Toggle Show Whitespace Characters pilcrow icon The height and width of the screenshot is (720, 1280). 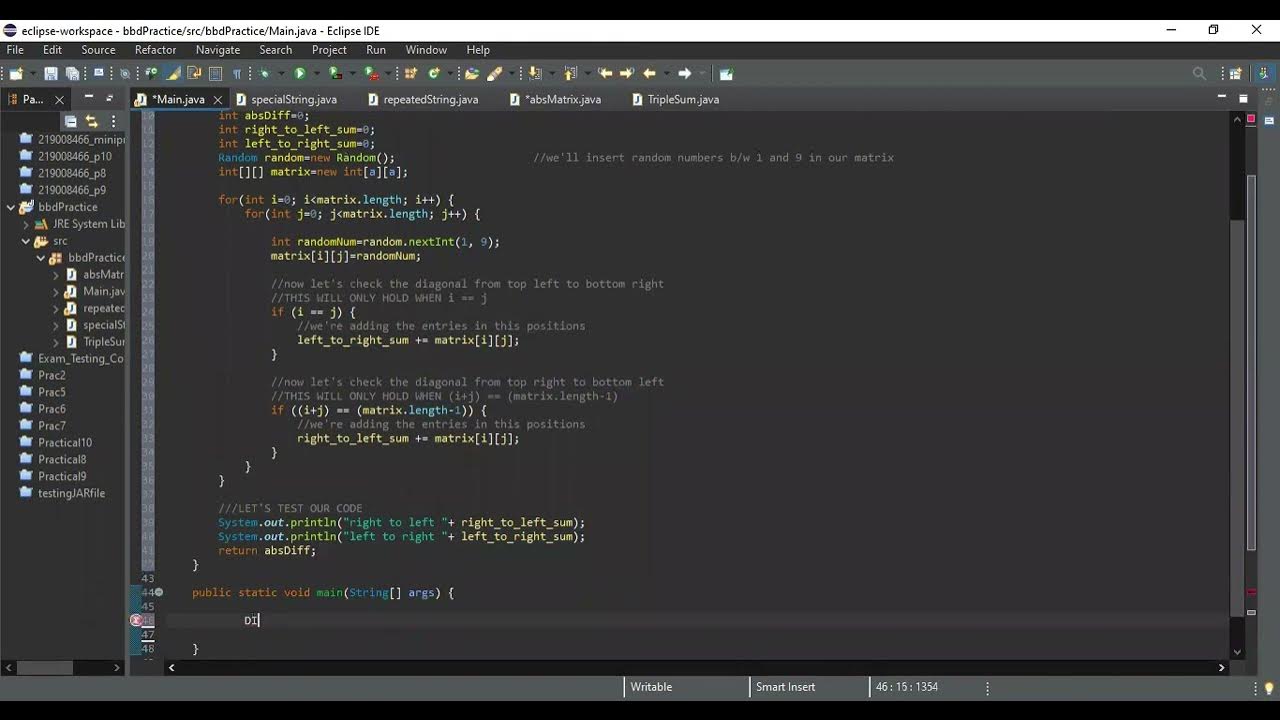pos(237,73)
